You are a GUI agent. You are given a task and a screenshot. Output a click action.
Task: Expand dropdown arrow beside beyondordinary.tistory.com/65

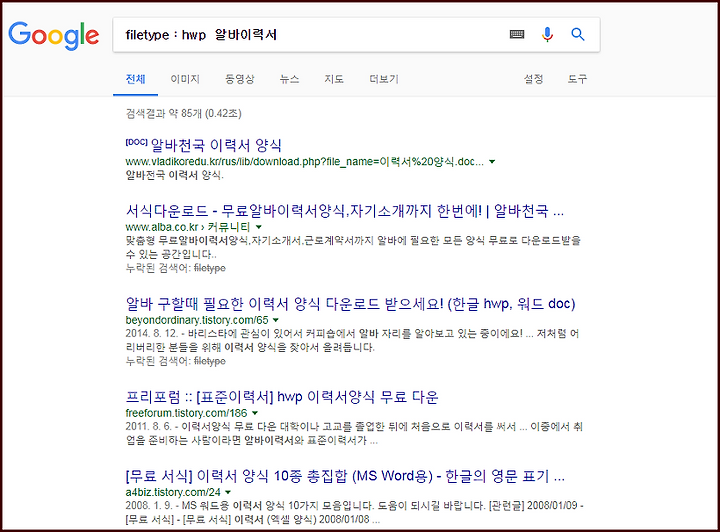(276, 320)
